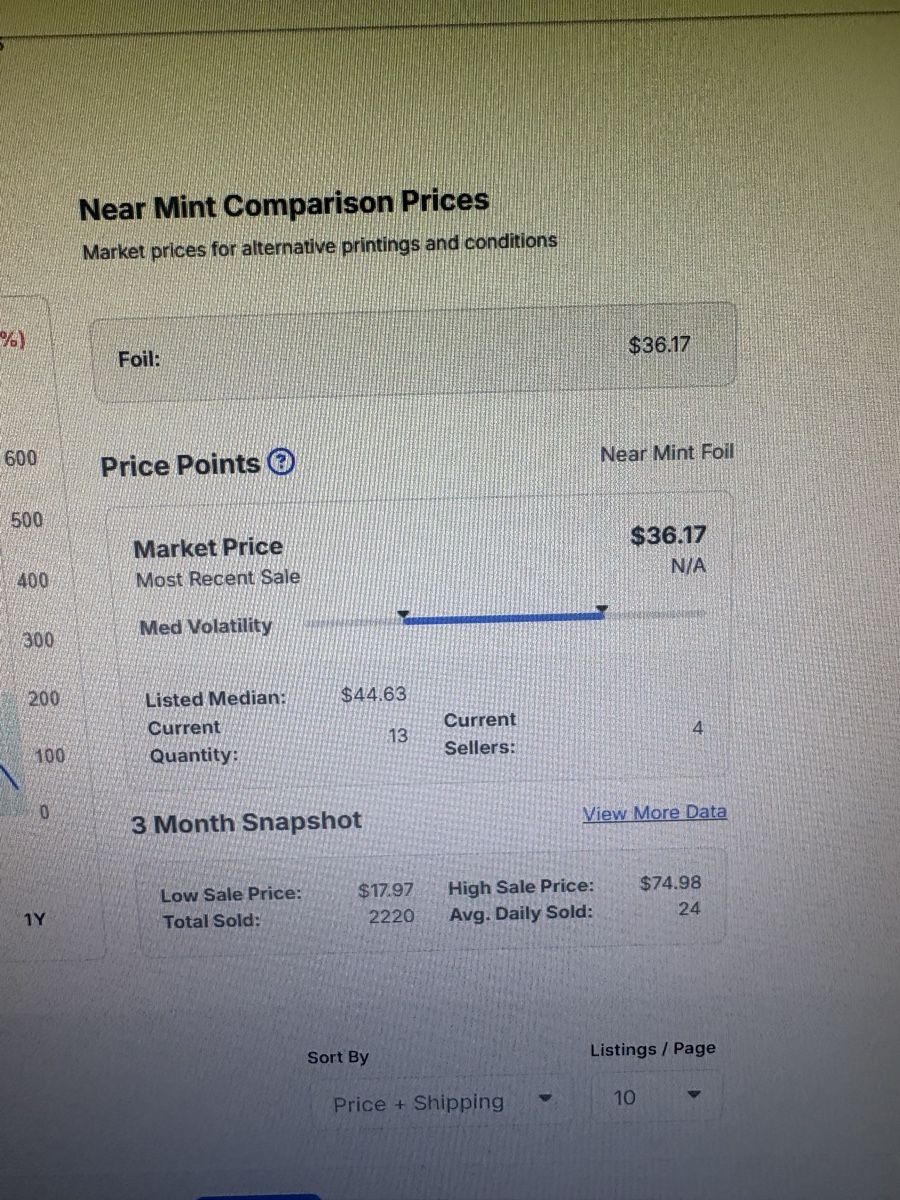Select the 1Y chart range tab

[x=34, y=918]
